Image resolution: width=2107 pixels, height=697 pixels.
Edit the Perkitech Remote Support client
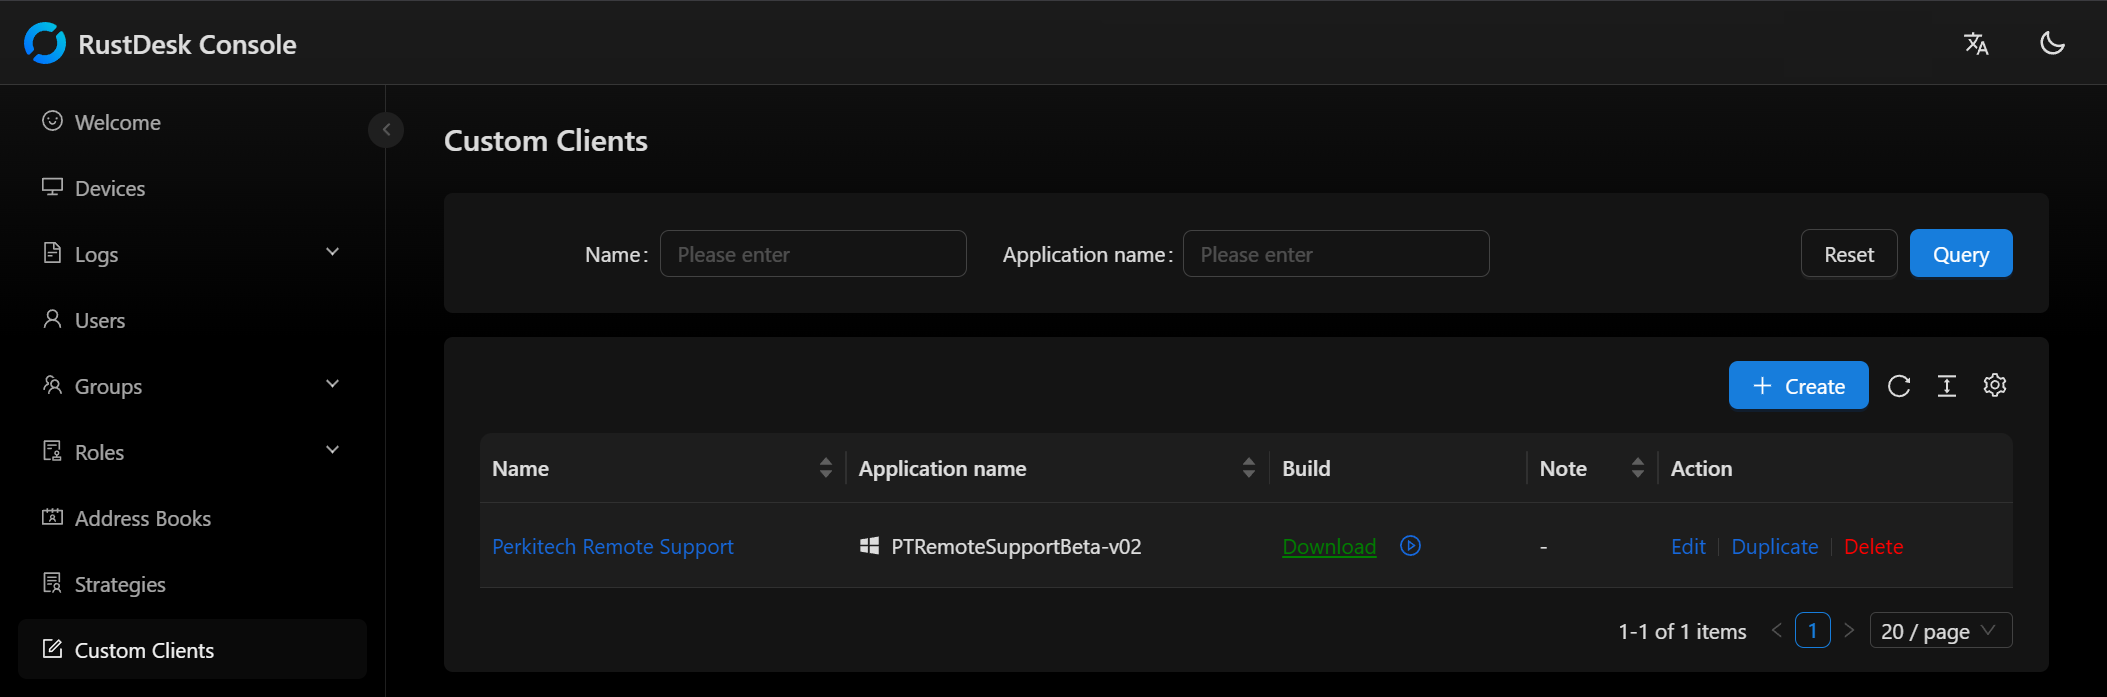click(1688, 547)
